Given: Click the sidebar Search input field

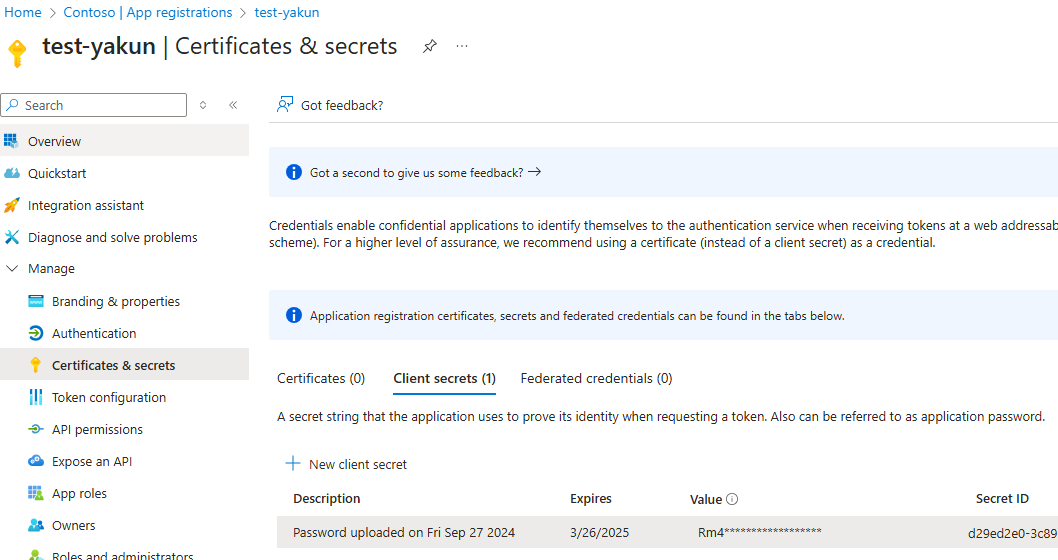Looking at the screenshot, I should (100, 105).
